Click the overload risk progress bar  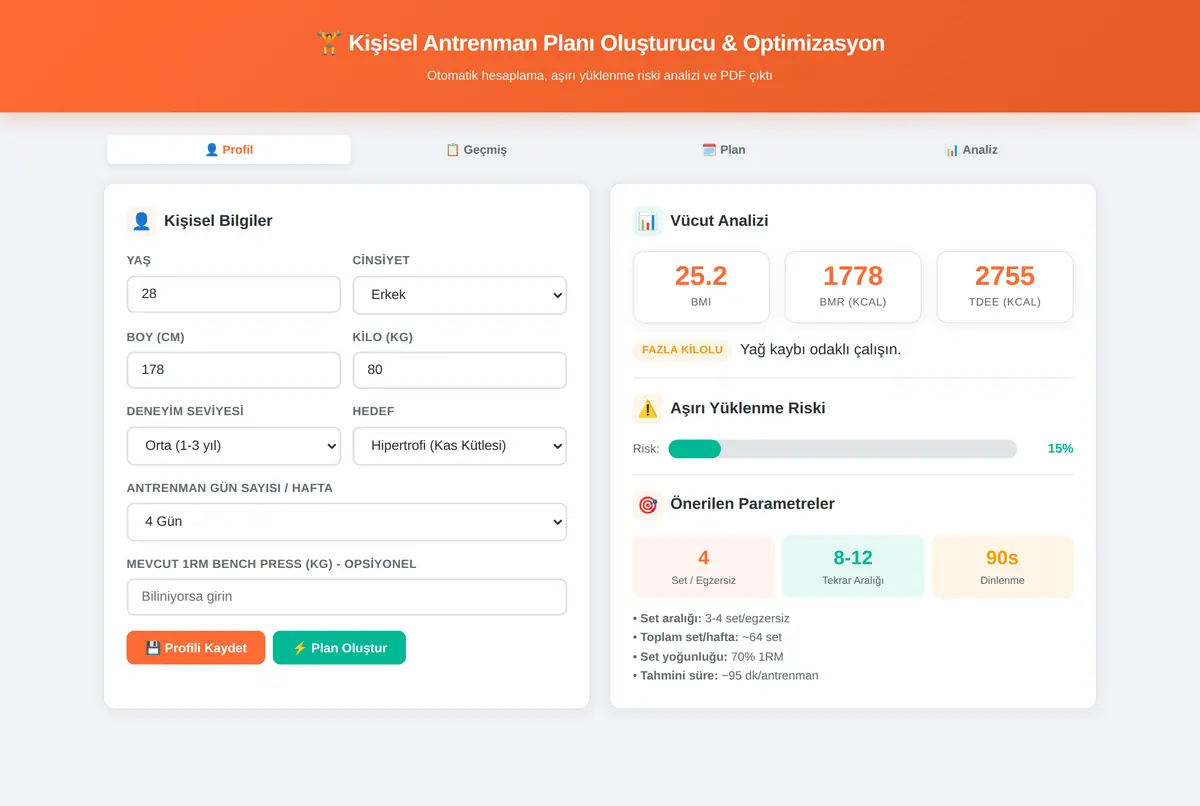coord(842,449)
